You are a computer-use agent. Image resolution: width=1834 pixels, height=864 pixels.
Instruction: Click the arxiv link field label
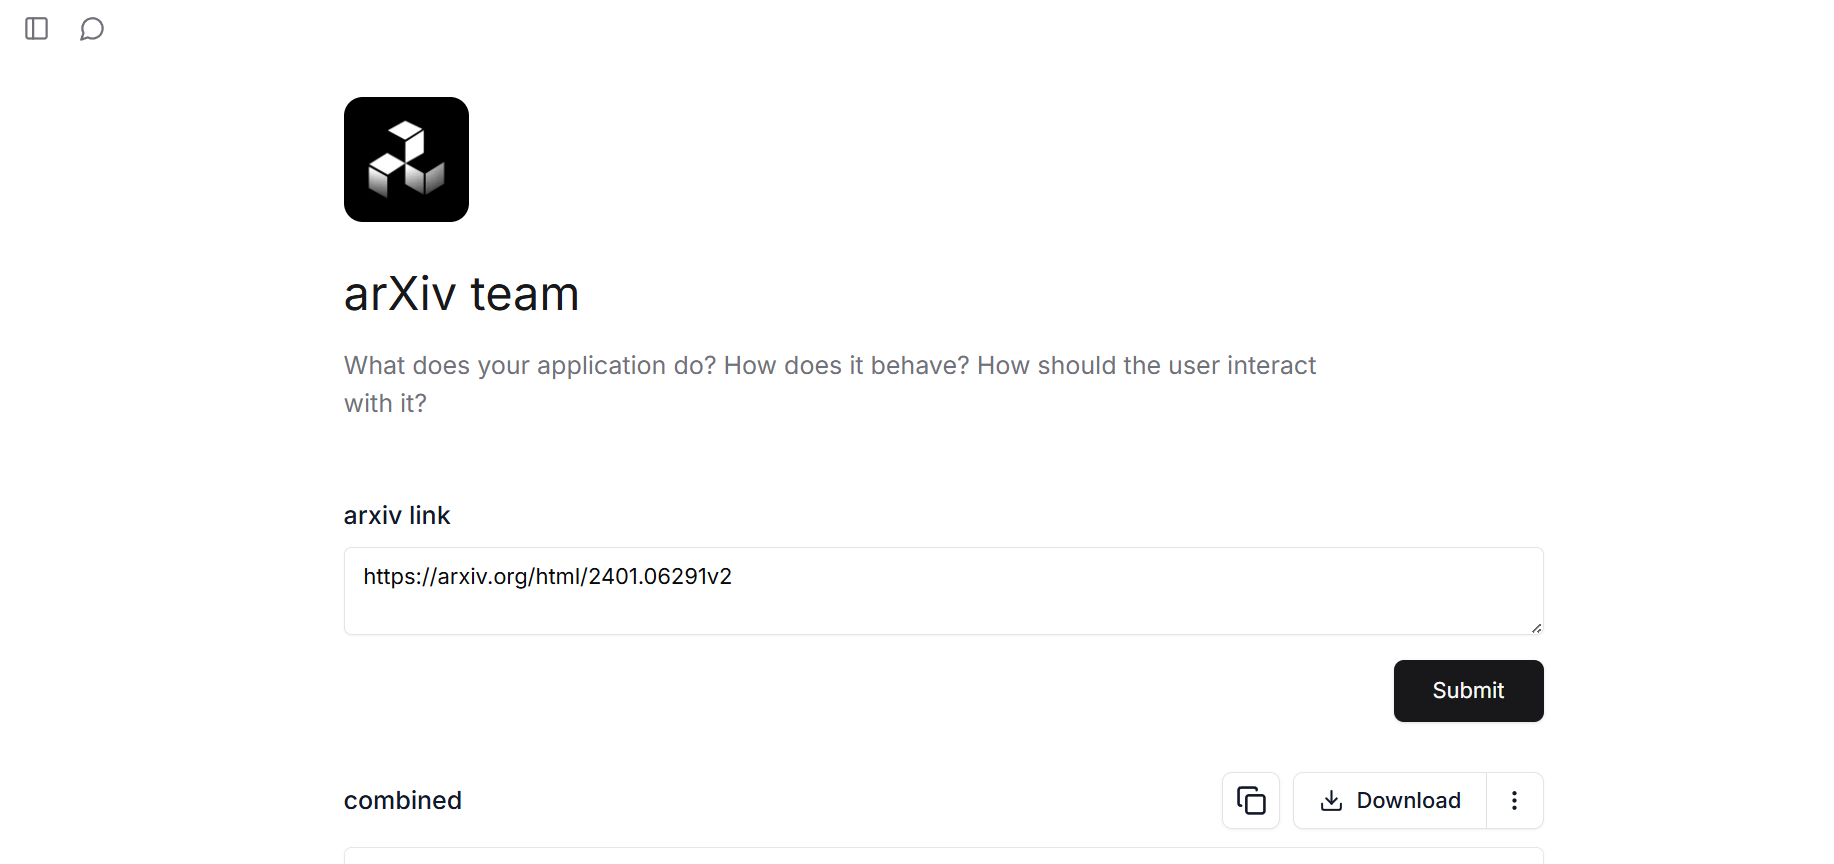[x=397, y=515]
